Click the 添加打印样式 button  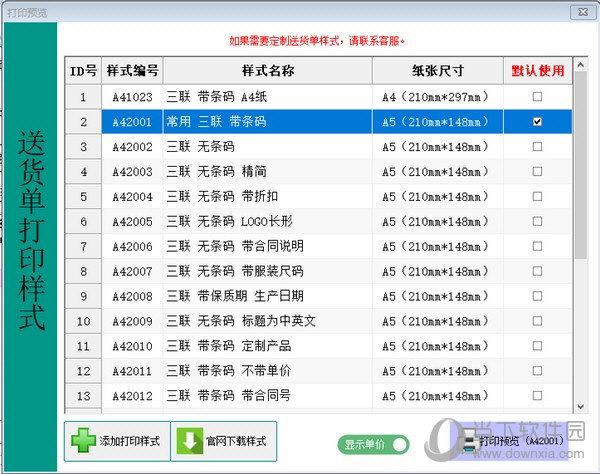(117, 441)
